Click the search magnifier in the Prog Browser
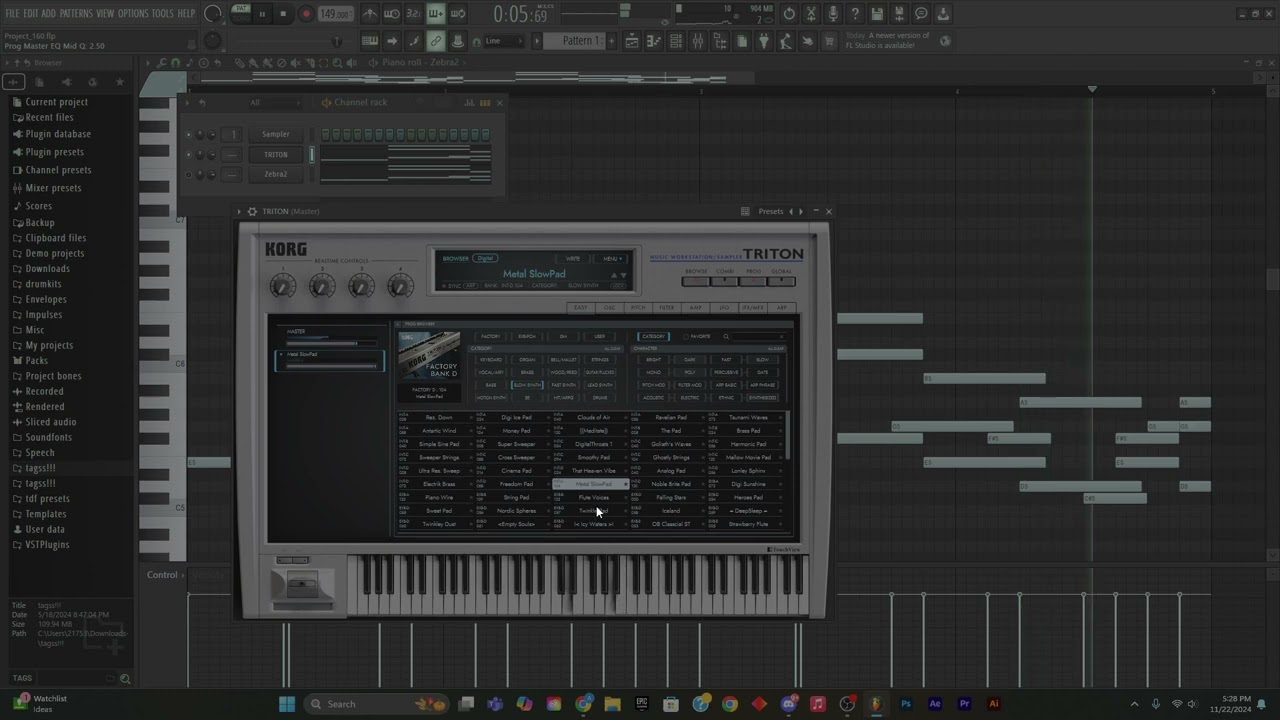 pyautogui.click(x=726, y=337)
